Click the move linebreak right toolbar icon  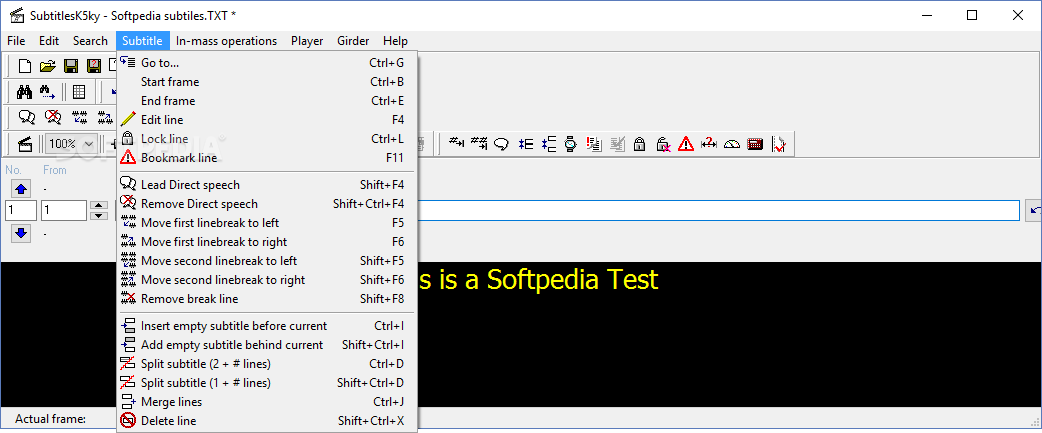click(x=105, y=117)
